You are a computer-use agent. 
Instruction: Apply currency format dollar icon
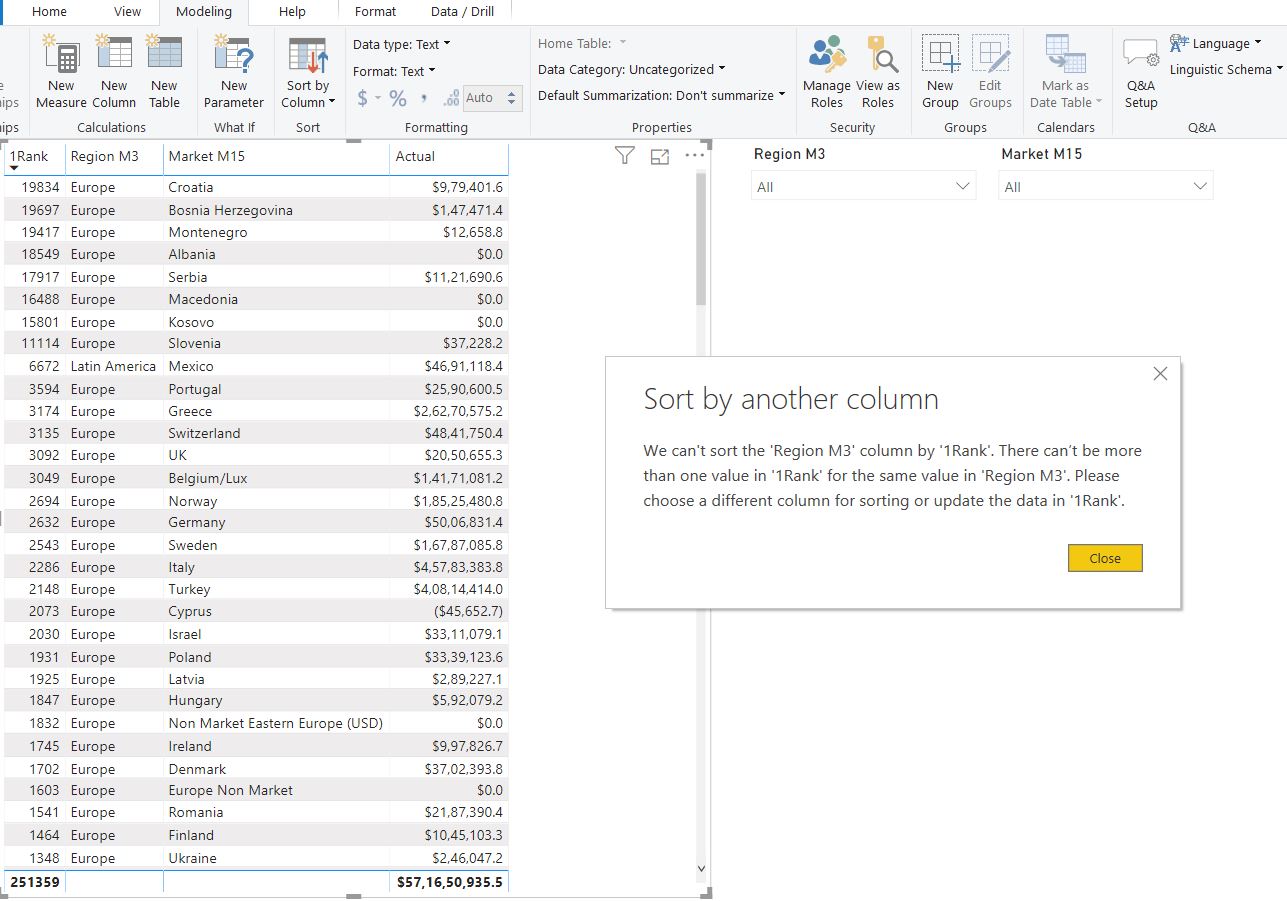coord(363,98)
